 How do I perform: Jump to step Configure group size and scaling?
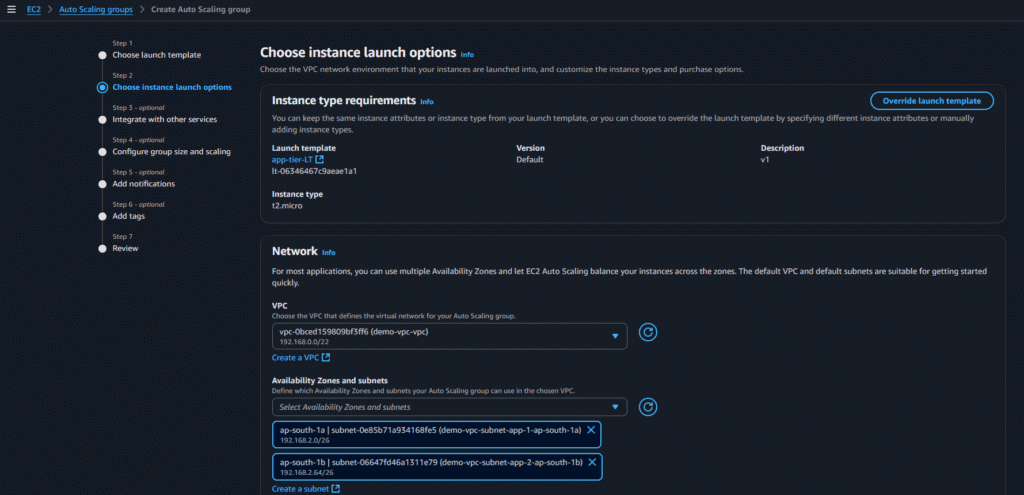(x=171, y=152)
